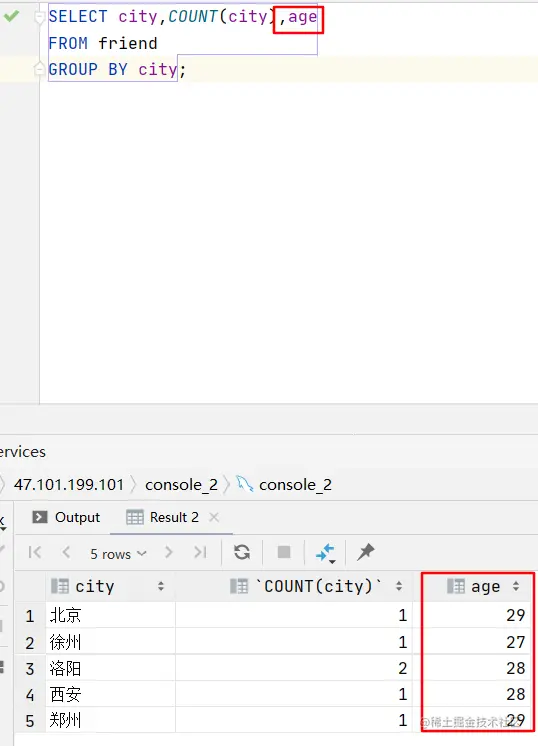The width and height of the screenshot is (538, 746).
Task: Click the 47.101.199.101 breadcrumb
Action: (68, 485)
